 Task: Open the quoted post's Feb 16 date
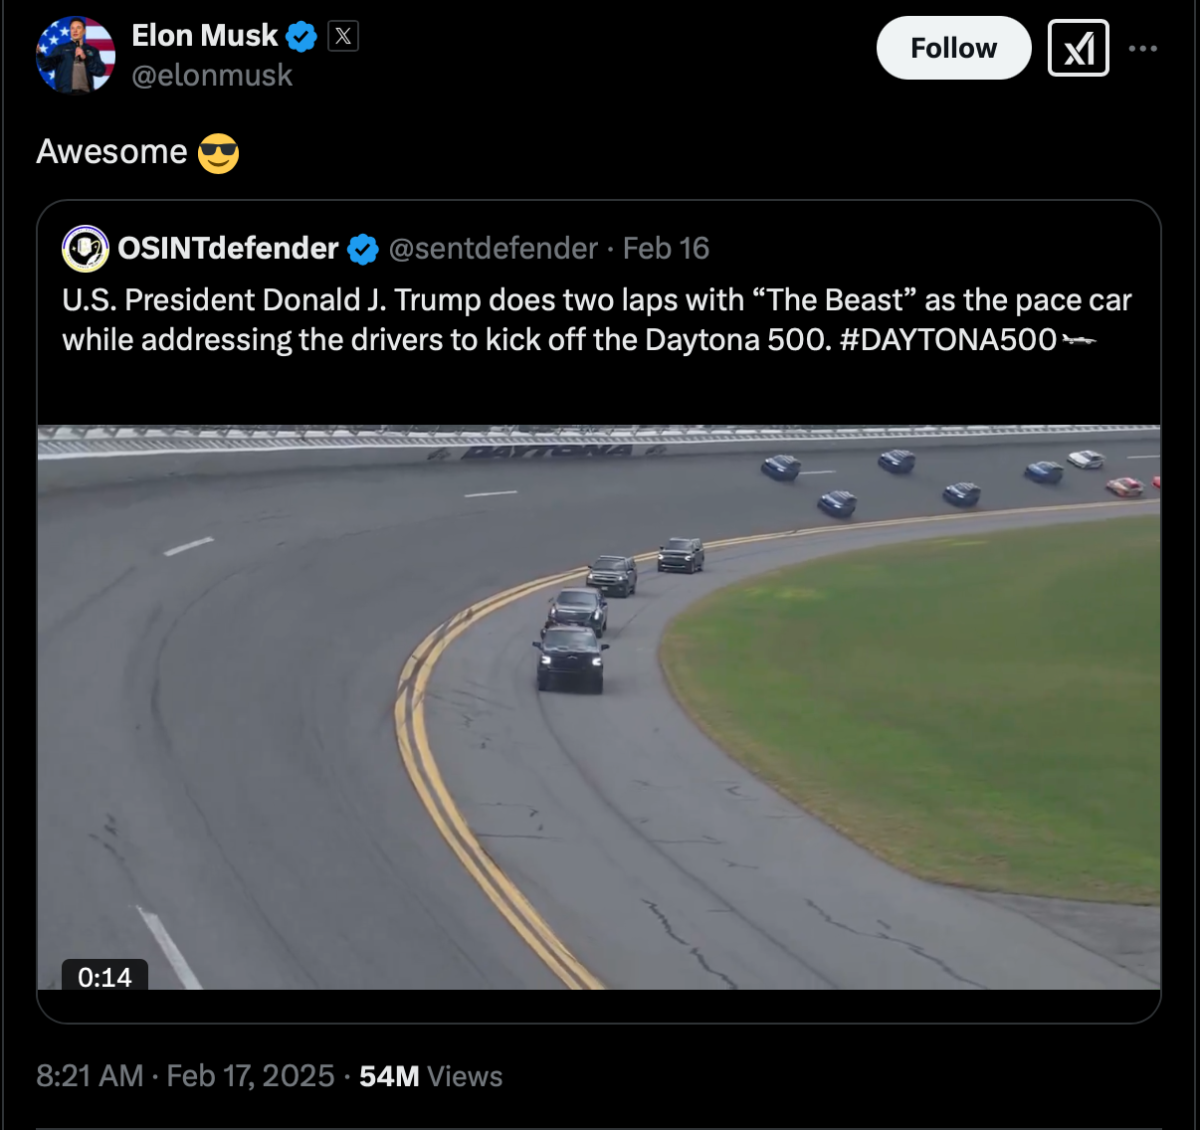pos(666,248)
